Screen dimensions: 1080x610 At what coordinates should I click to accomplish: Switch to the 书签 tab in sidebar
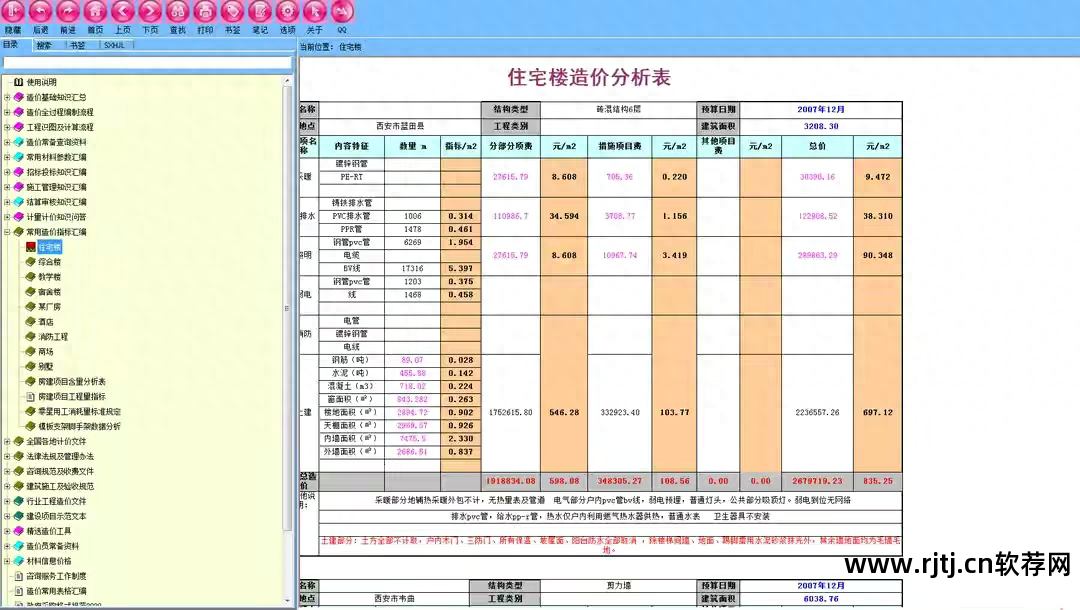point(78,45)
